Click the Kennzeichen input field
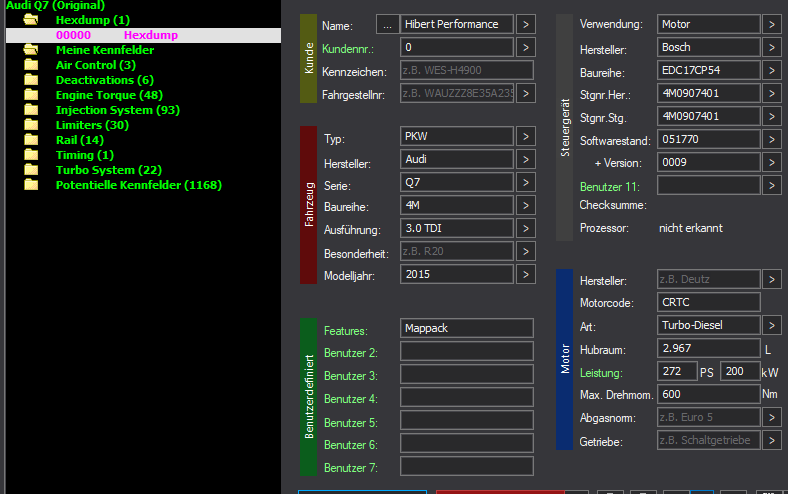Screen dimensions: 788x494 click(467, 70)
